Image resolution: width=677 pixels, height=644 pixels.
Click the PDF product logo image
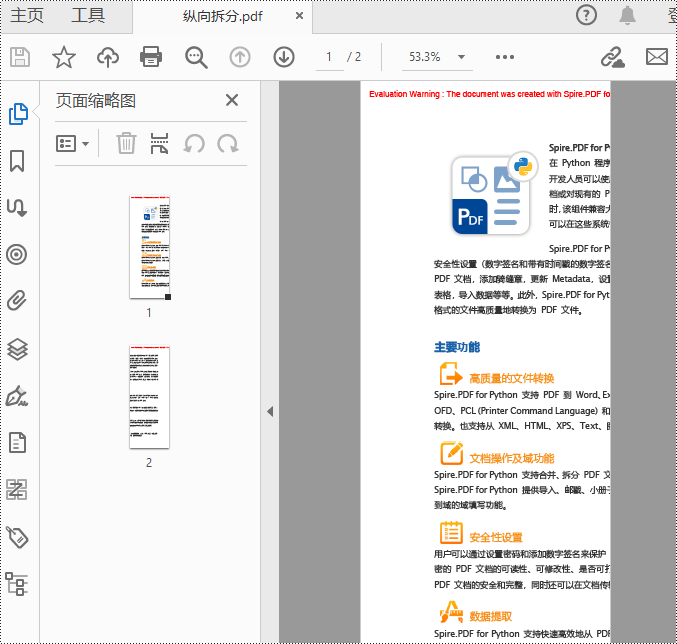495,193
